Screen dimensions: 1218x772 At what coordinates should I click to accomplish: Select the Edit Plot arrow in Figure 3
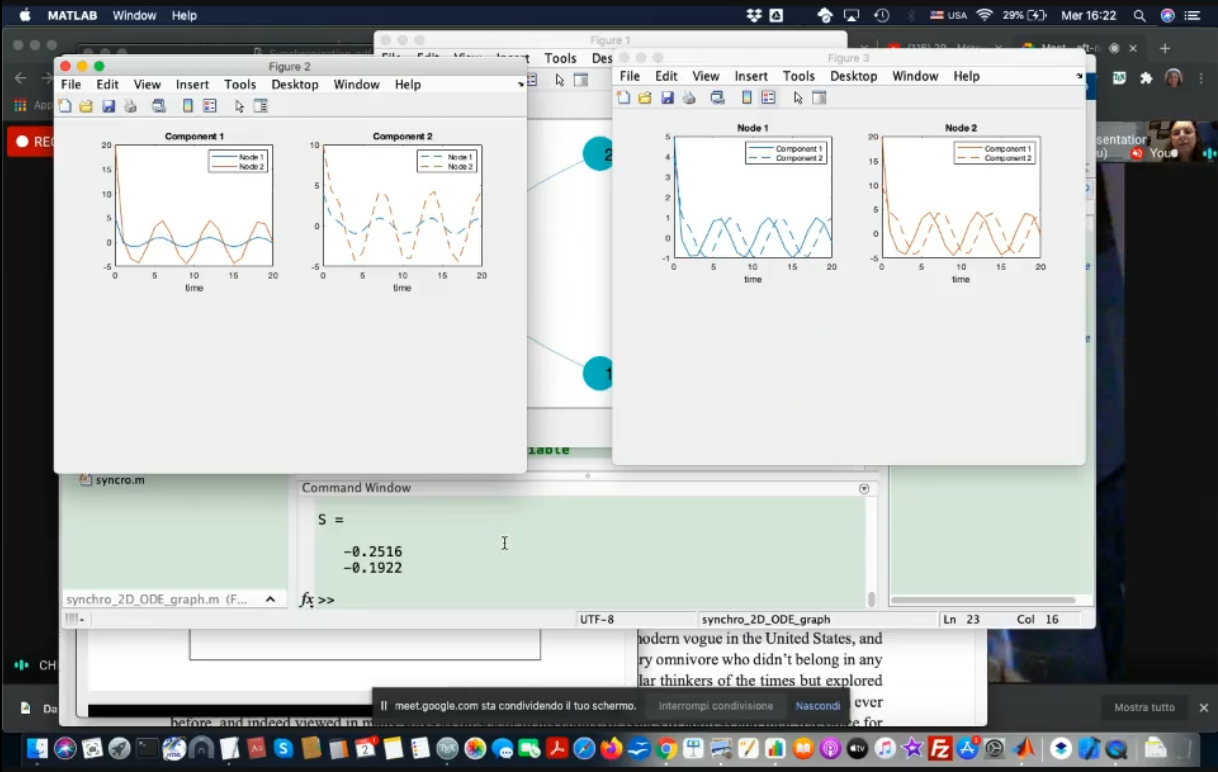[797, 97]
